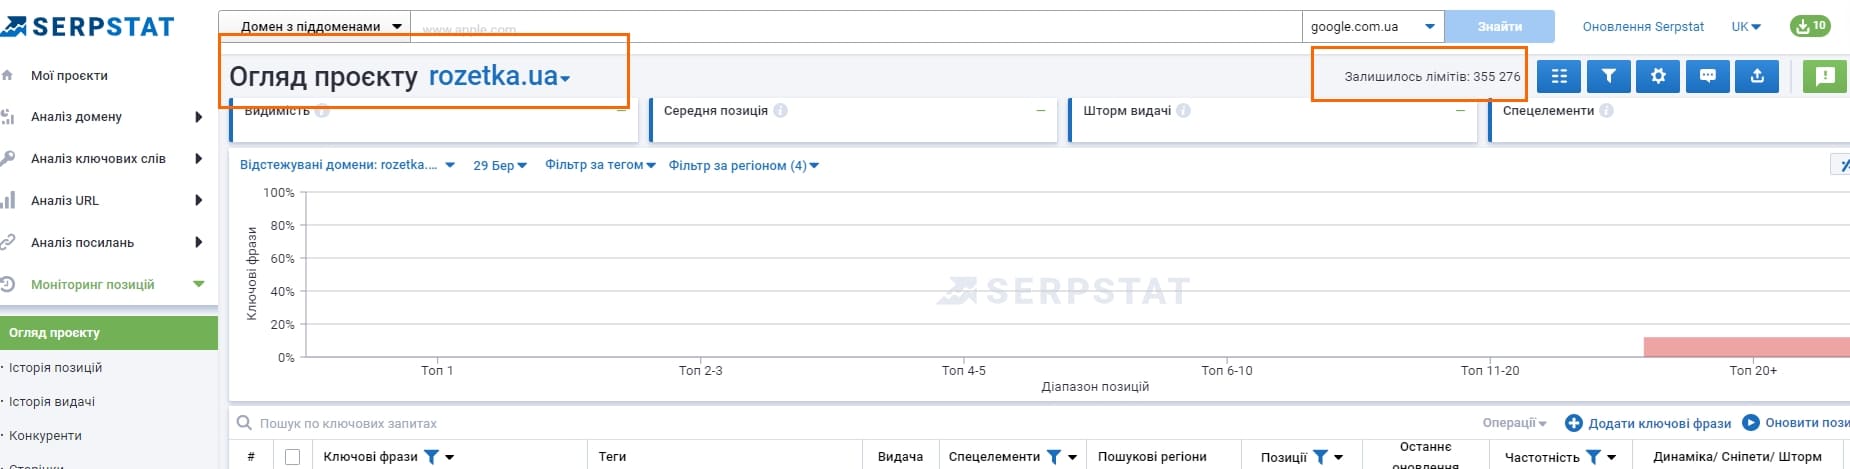Image resolution: width=1850 pixels, height=469 pixels.
Task: Click the filter funnel on Частотність column
Action: (x=1593, y=457)
